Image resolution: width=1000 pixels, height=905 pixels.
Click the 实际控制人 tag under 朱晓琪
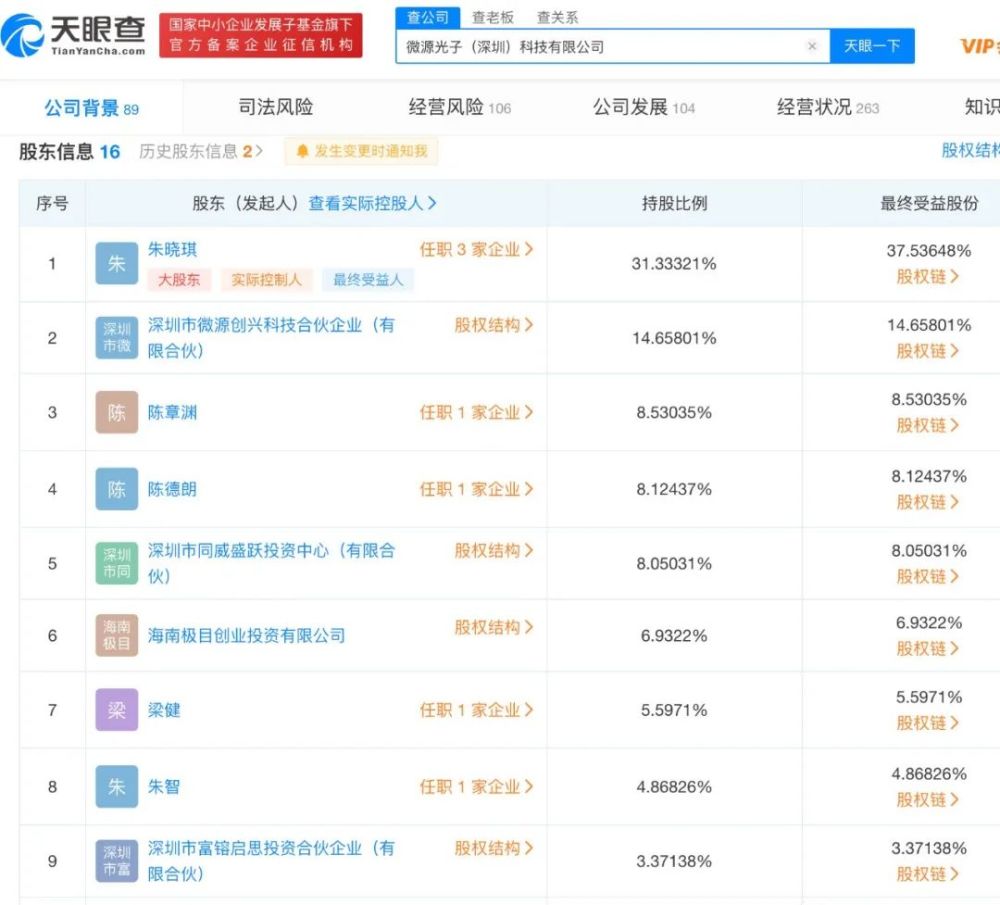[x=267, y=280]
